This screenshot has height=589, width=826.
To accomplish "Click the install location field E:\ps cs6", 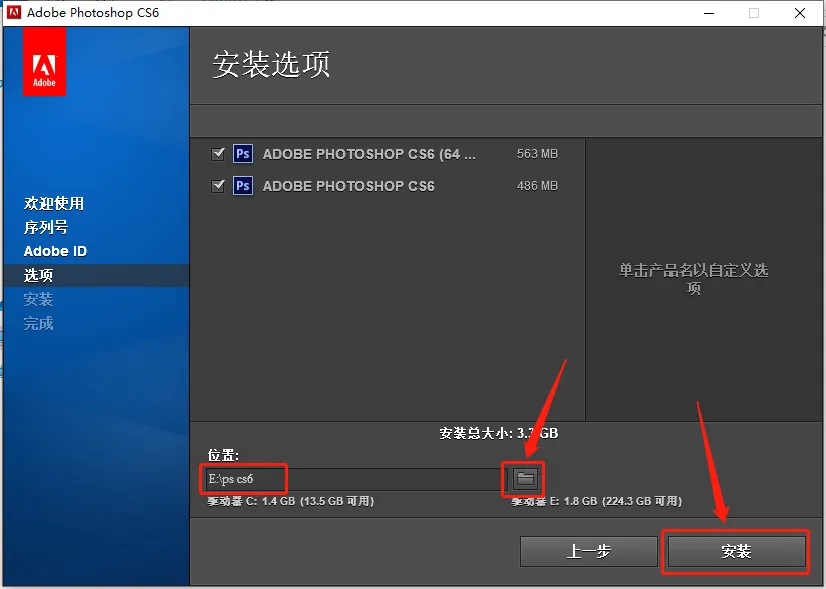I will click(356, 479).
